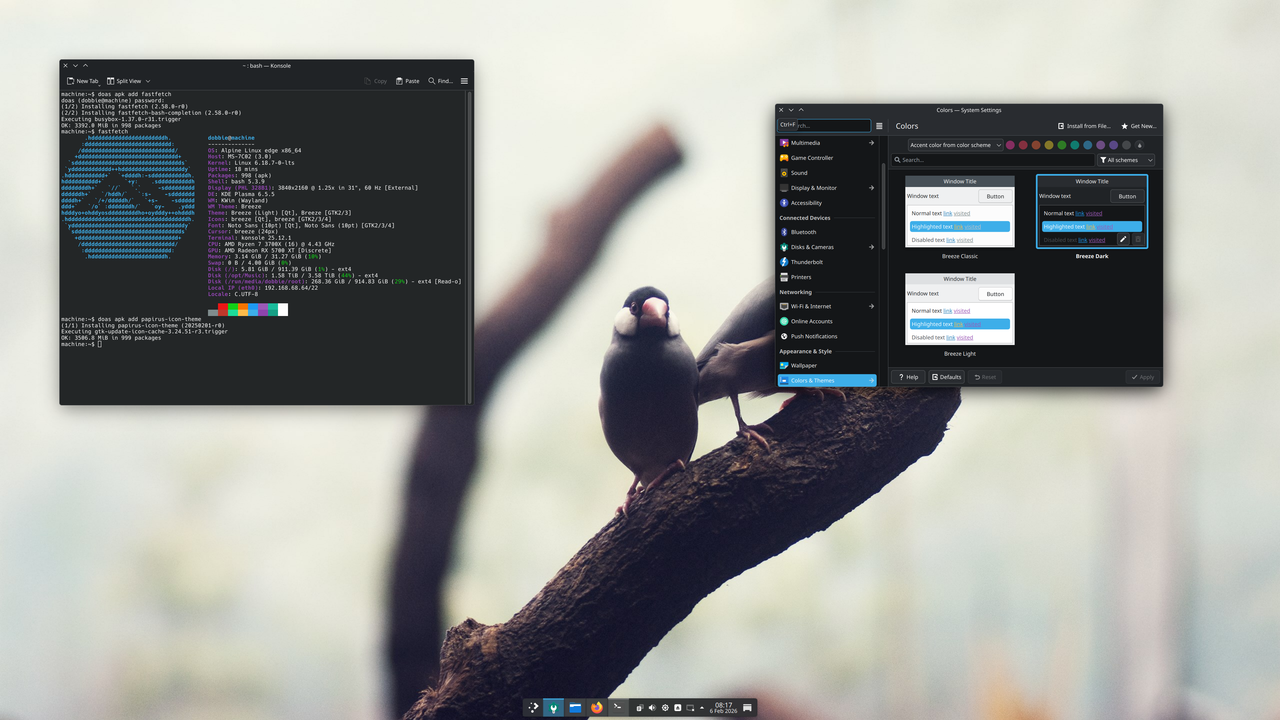Open Disks & Cameras settings
Image resolution: width=1280 pixels, height=720 pixels.
click(x=827, y=247)
